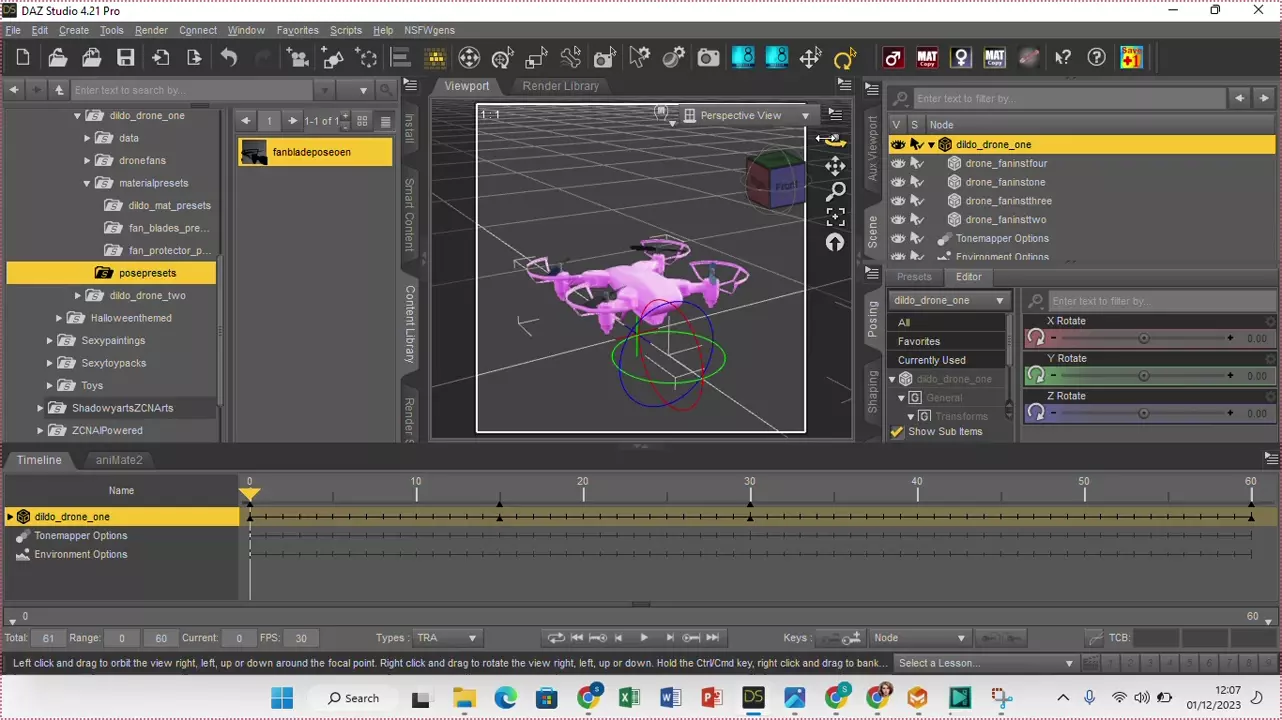Screen dimensions: 1282x720
Task: Click the Frame/zoom magnifier in viewport controls
Action: click(835, 191)
